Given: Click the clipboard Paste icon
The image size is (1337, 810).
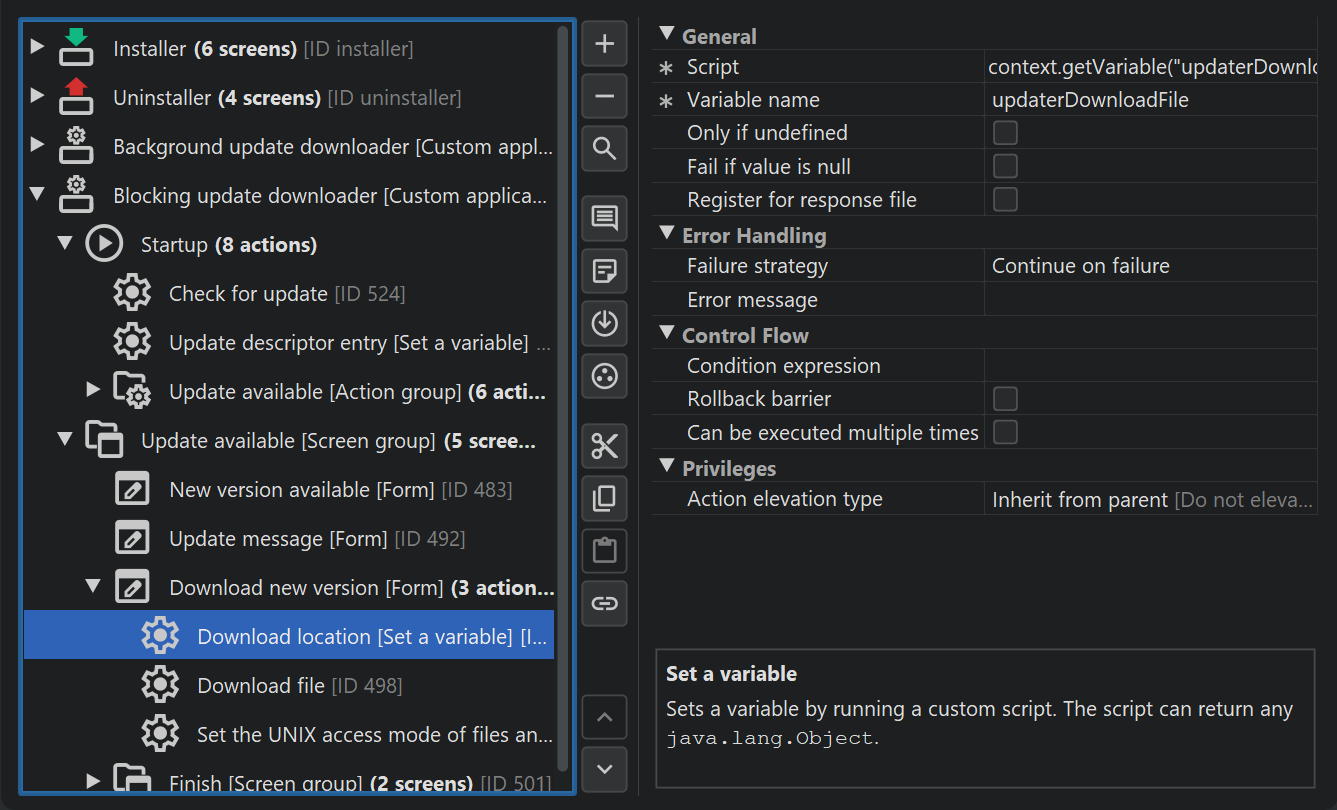Looking at the screenshot, I should (x=604, y=550).
